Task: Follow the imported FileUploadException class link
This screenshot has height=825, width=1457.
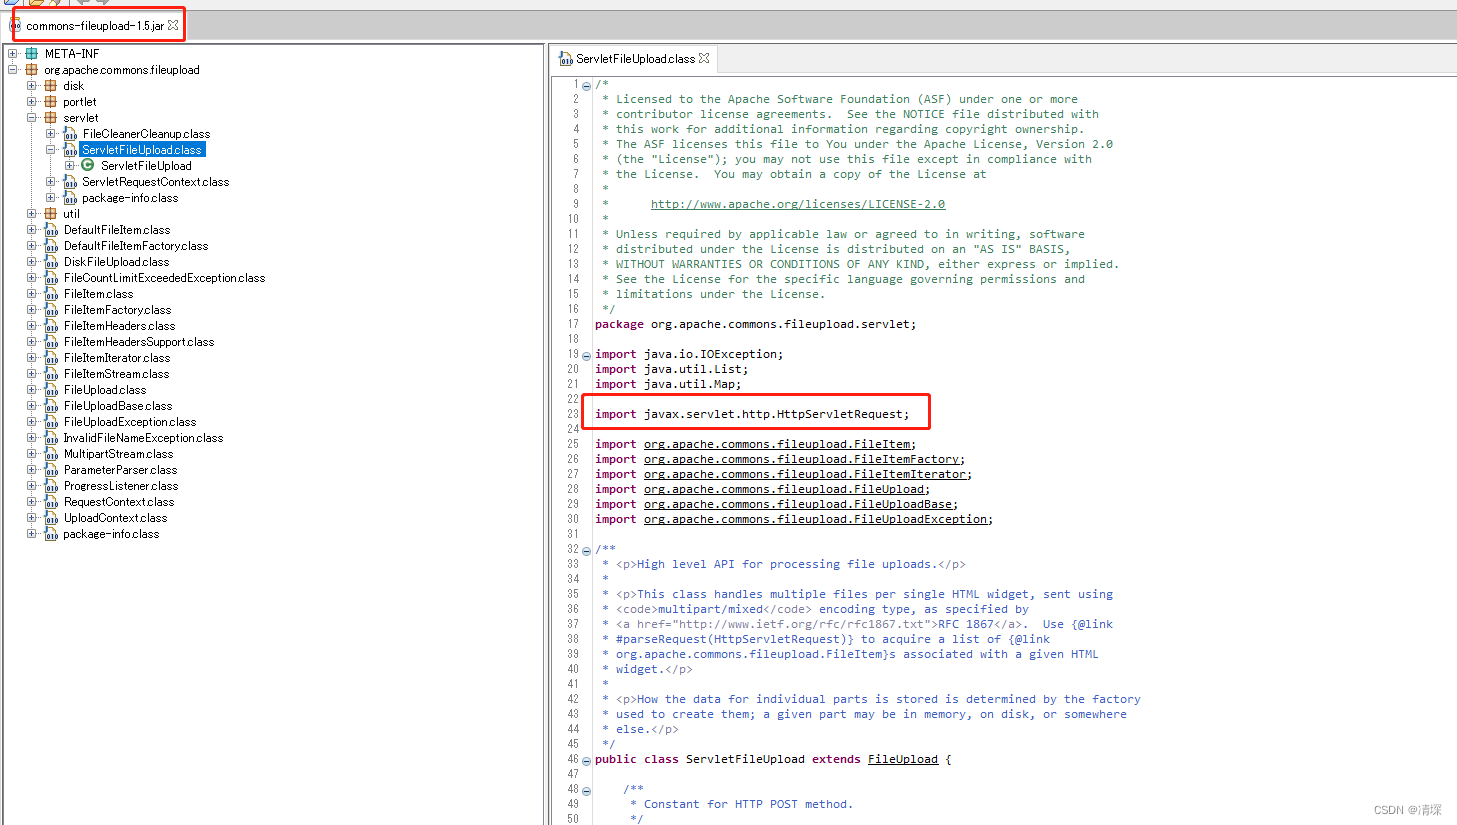Action: [816, 519]
